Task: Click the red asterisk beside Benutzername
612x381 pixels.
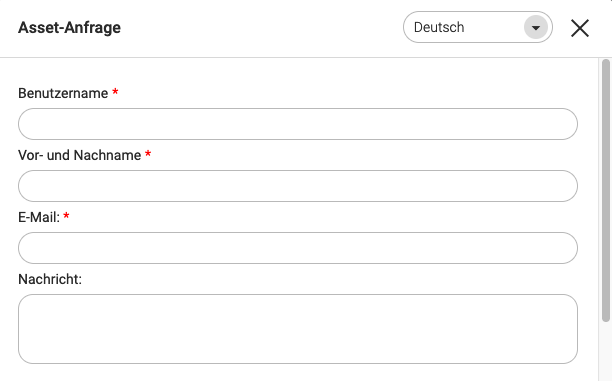Action: pos(115,92)
